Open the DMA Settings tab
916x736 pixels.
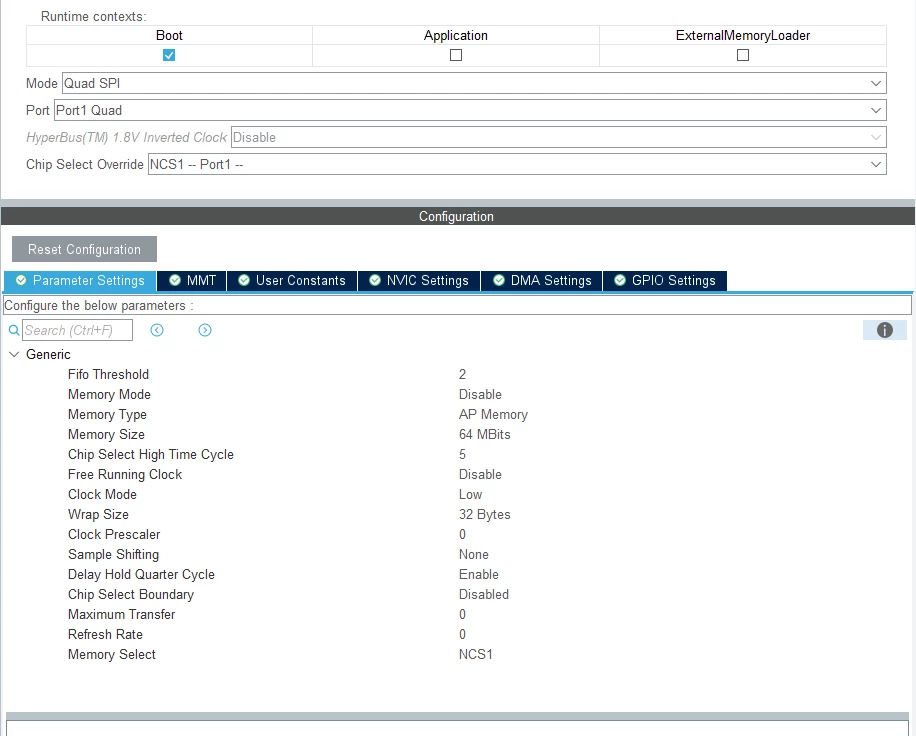click(542, 280)
